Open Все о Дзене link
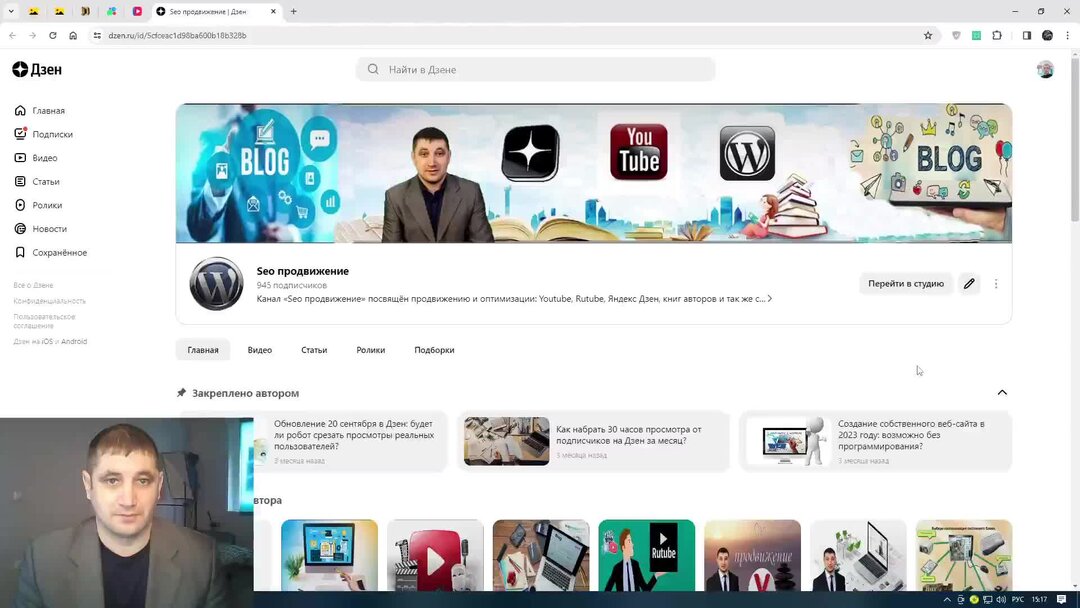 (33, 285)
